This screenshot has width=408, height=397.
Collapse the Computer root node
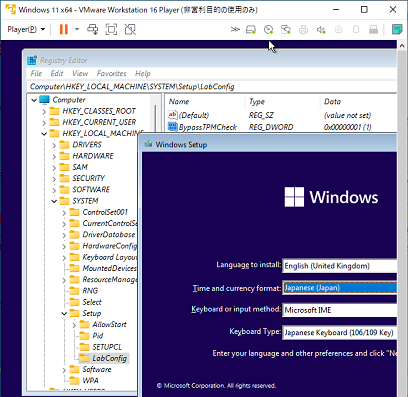pyautogui.click(x=34, y=100)
